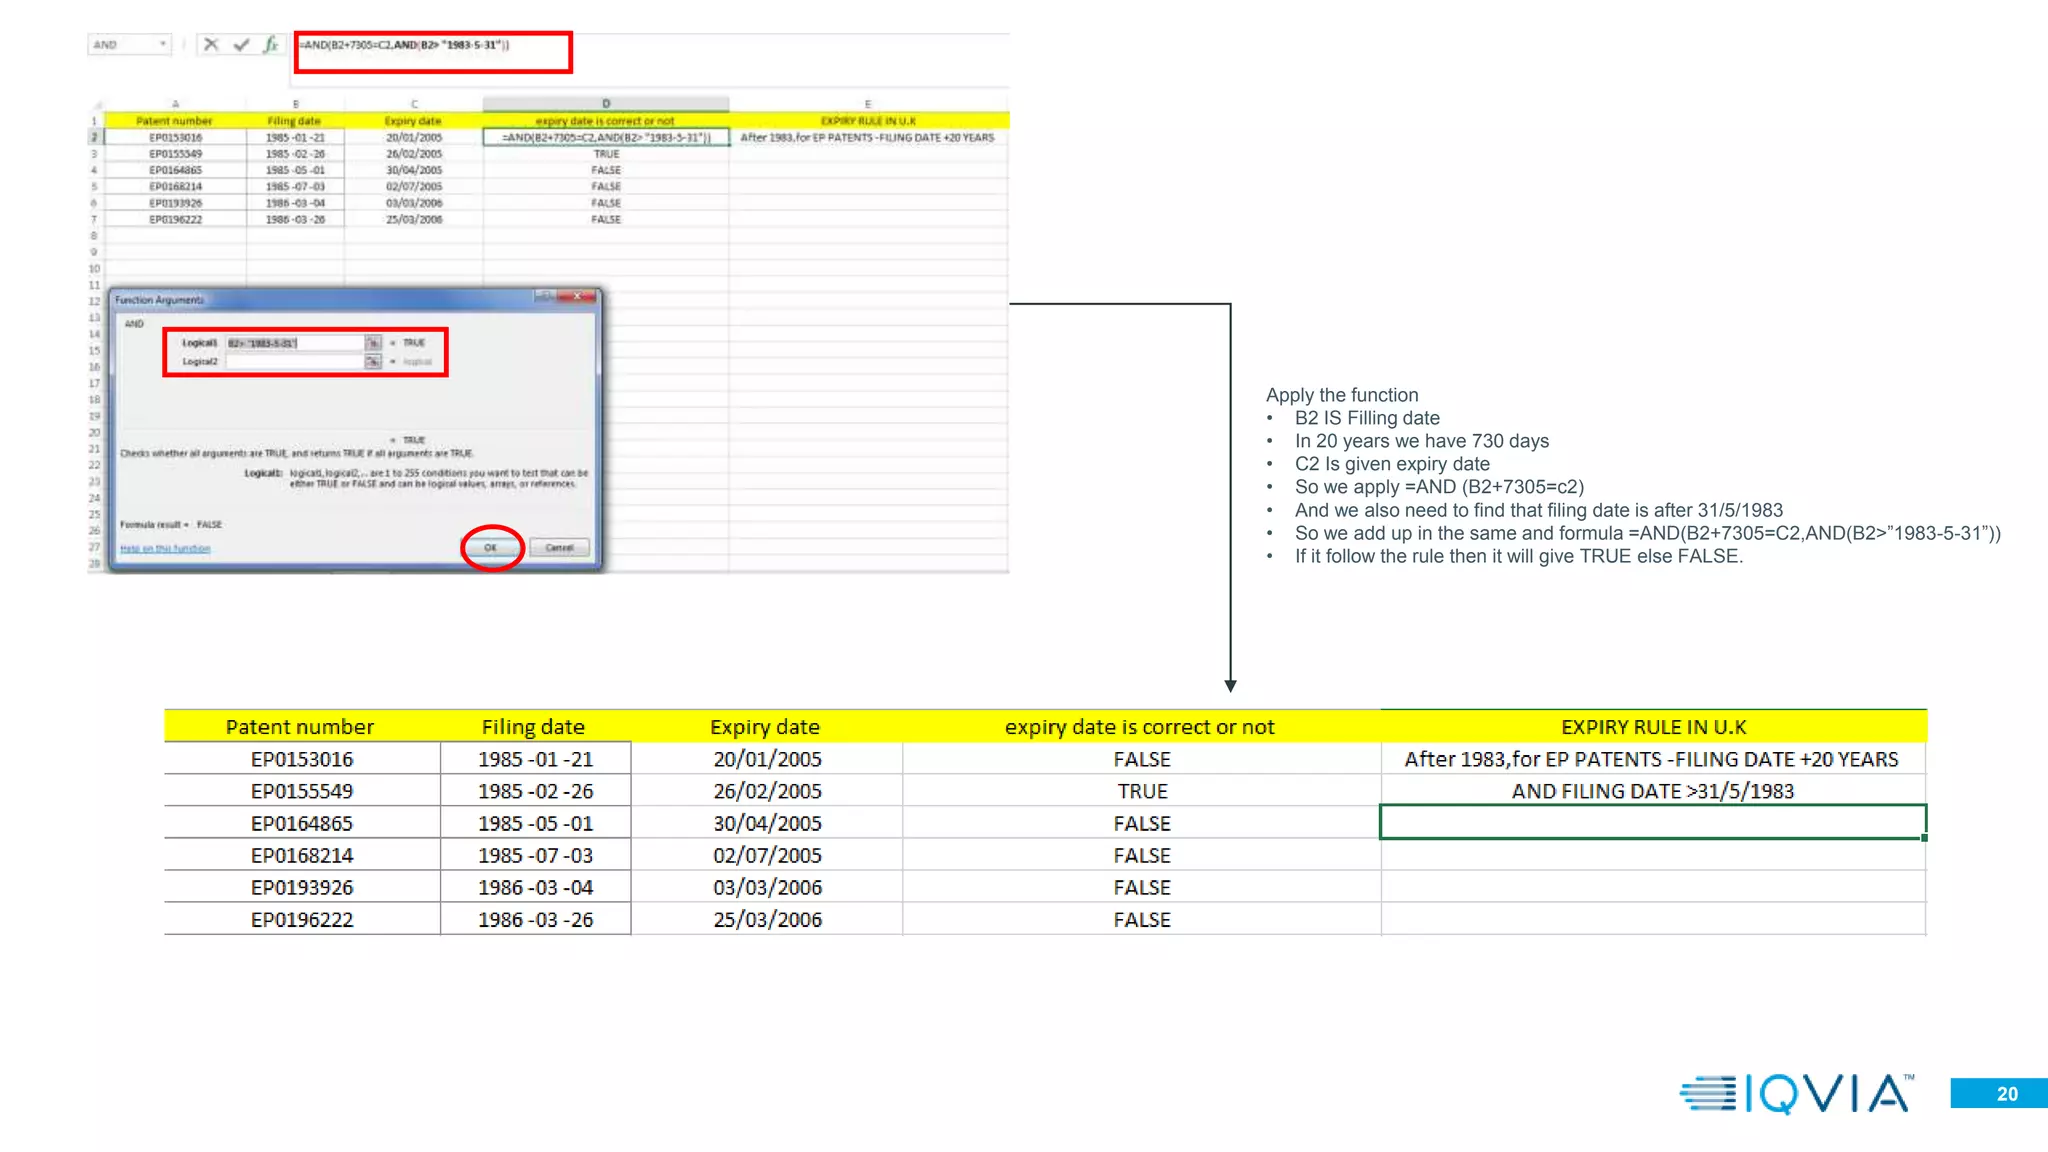The height and width of the screenshot is (1152, 2048).
Task: Click cell D2 with AND formula
Action: coord(606,137)
